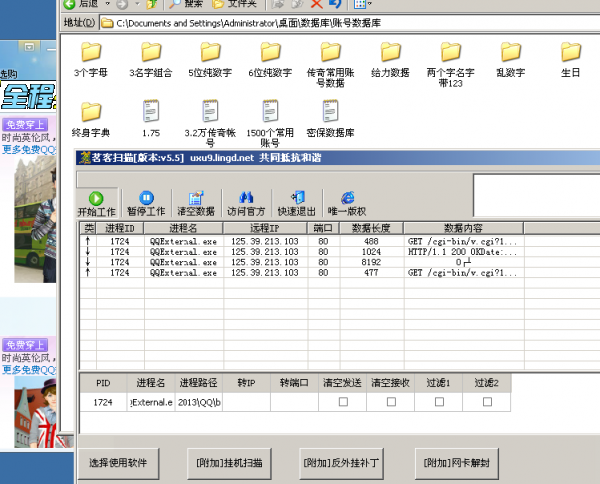Viewport: 600px width, 484px height.
Task: Click the 进程ID column header
Action: [x=120, y=228]
